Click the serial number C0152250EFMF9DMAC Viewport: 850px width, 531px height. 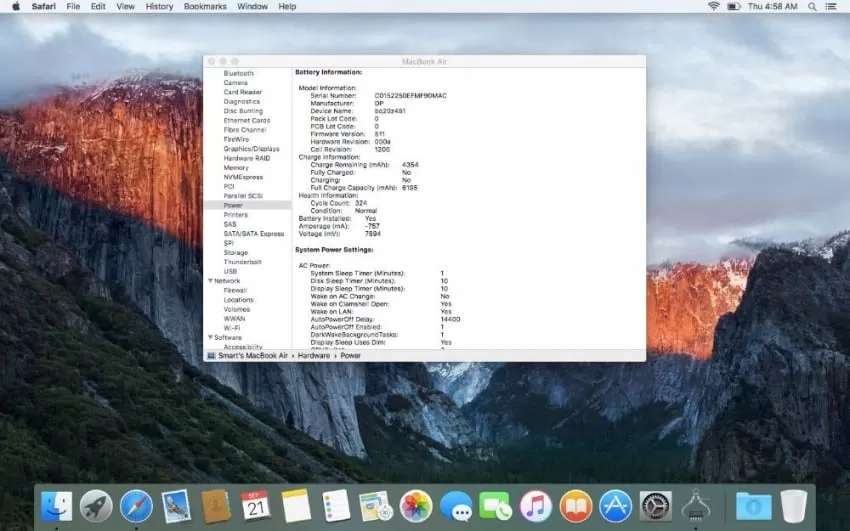(x=410, y=95)
